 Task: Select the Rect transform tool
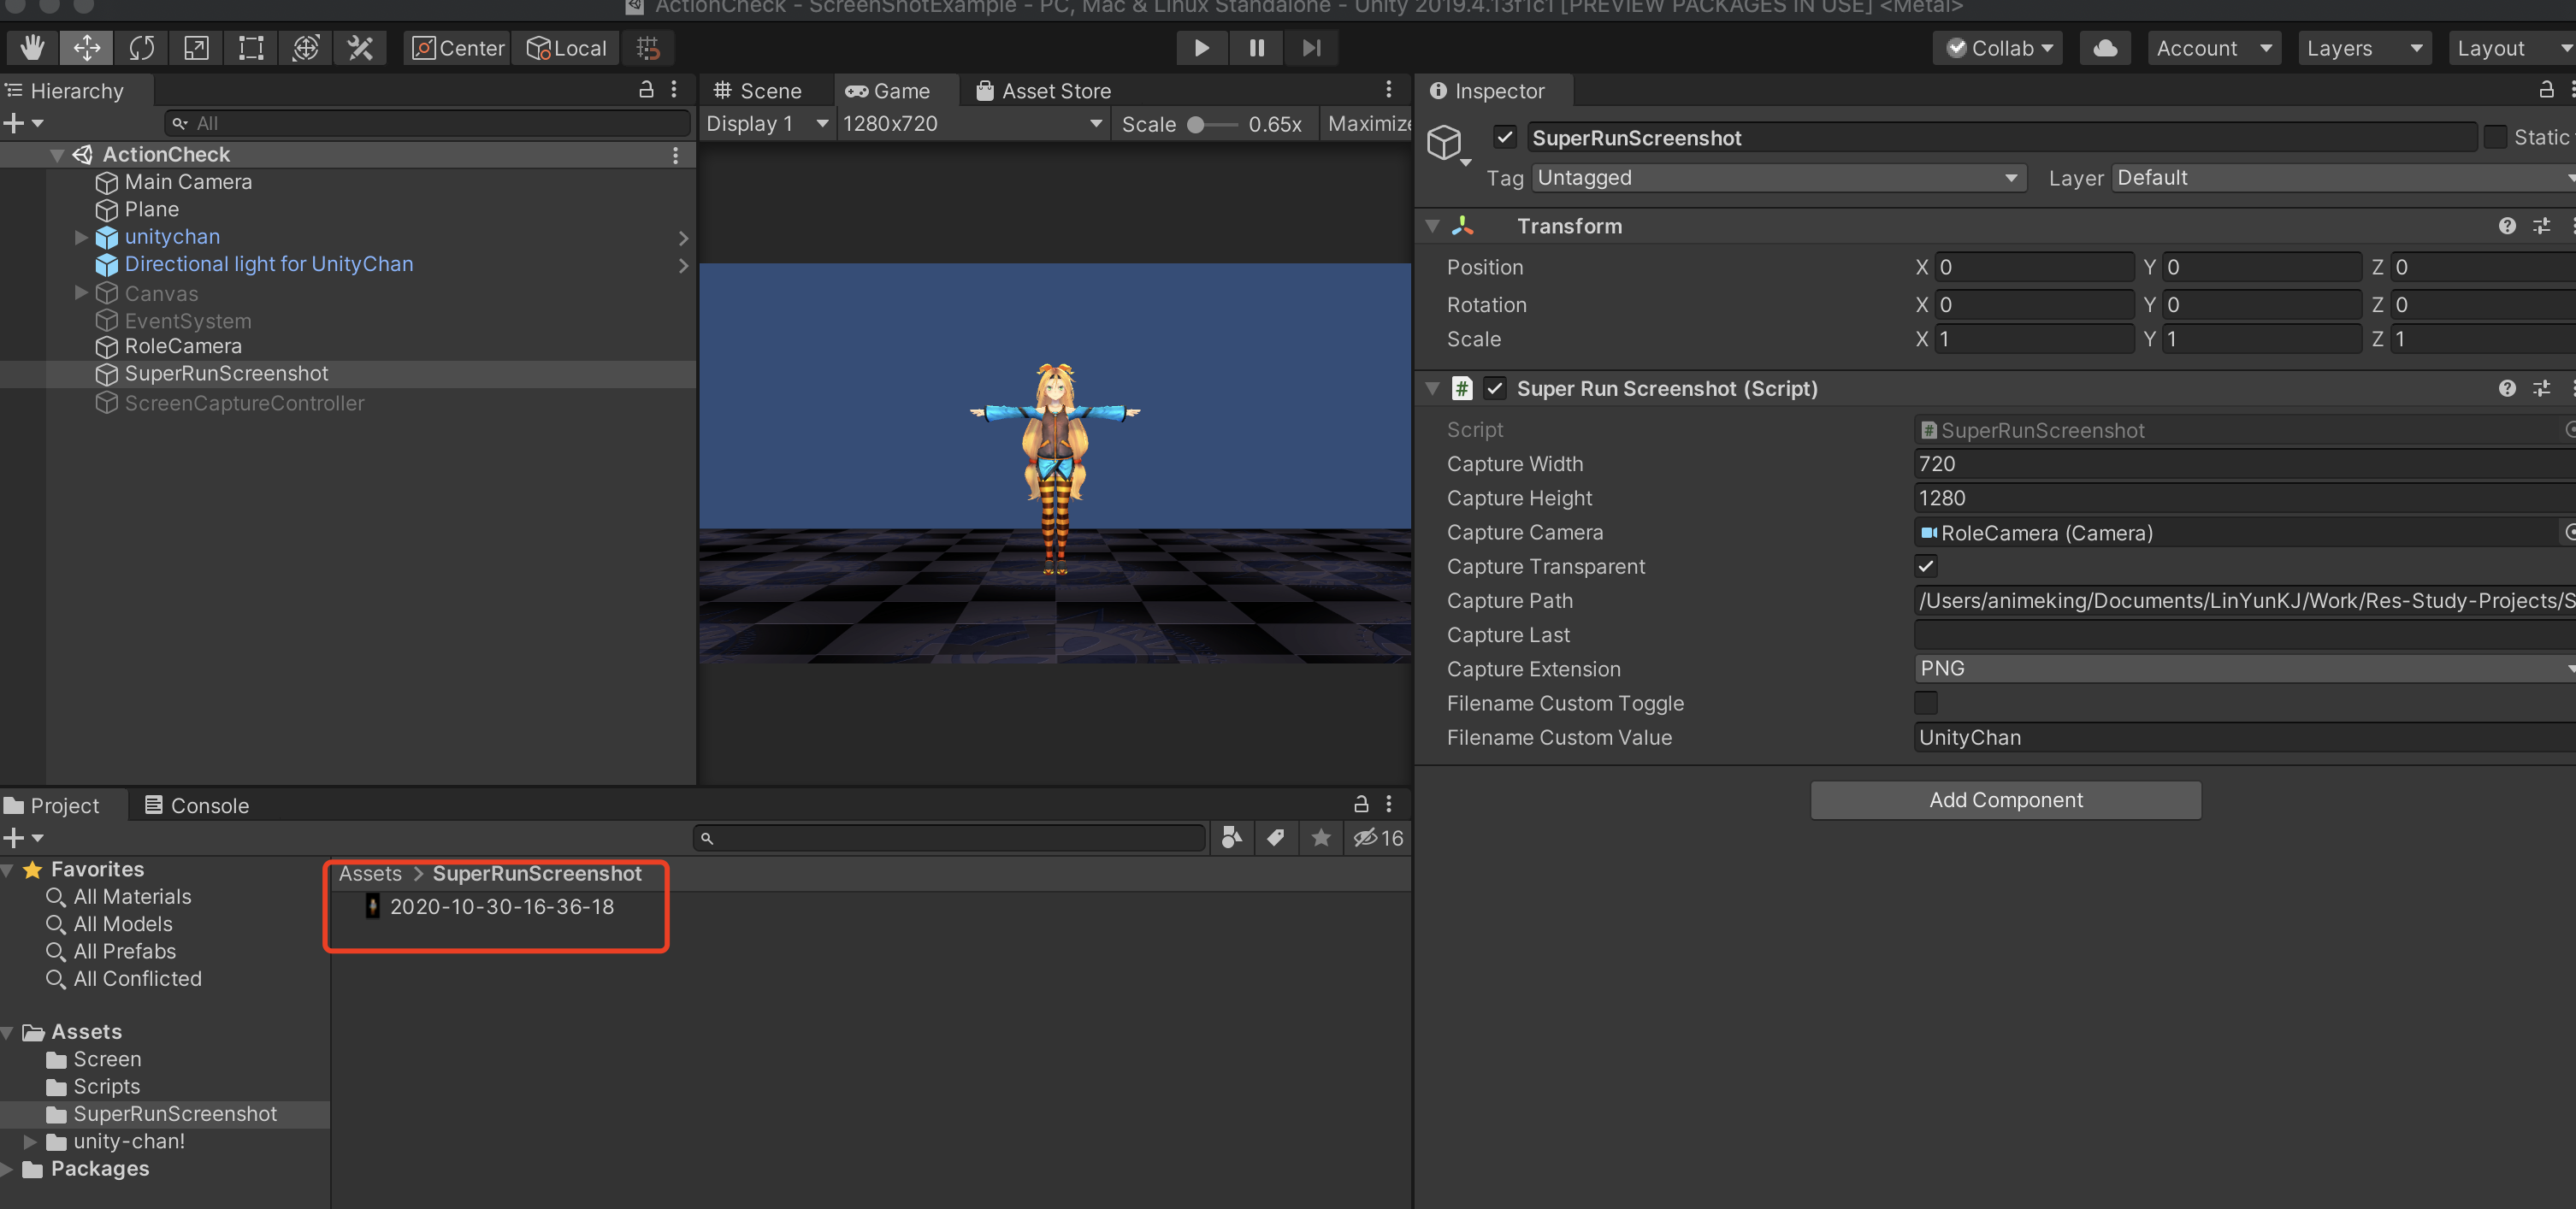pyautogui.click(x=250, y=48)
